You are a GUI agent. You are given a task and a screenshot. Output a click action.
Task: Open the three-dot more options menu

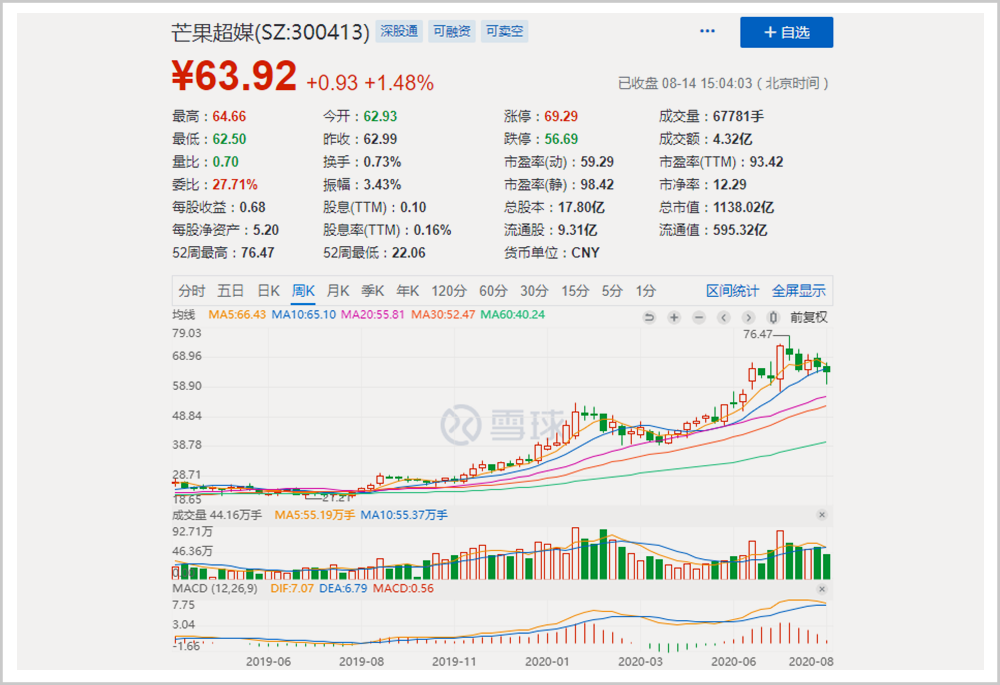(707, 31)
